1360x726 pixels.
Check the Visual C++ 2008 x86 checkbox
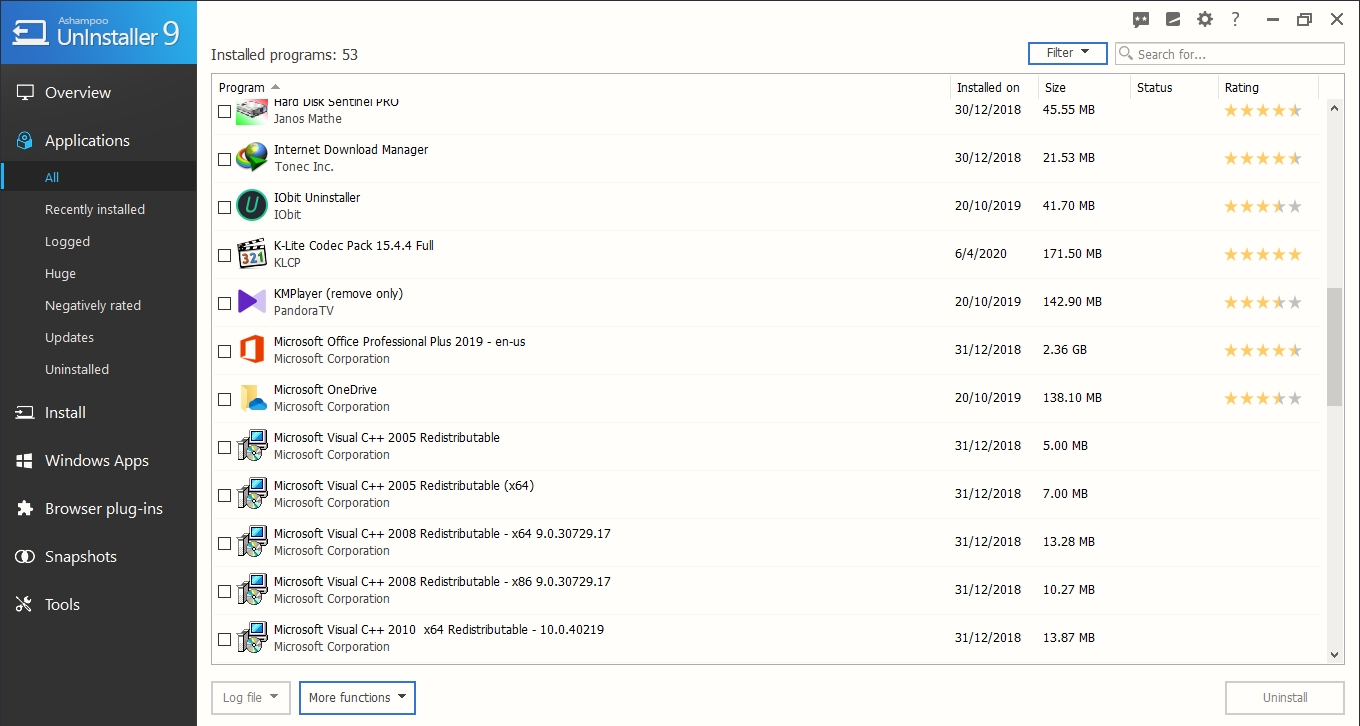pos(224,591)
